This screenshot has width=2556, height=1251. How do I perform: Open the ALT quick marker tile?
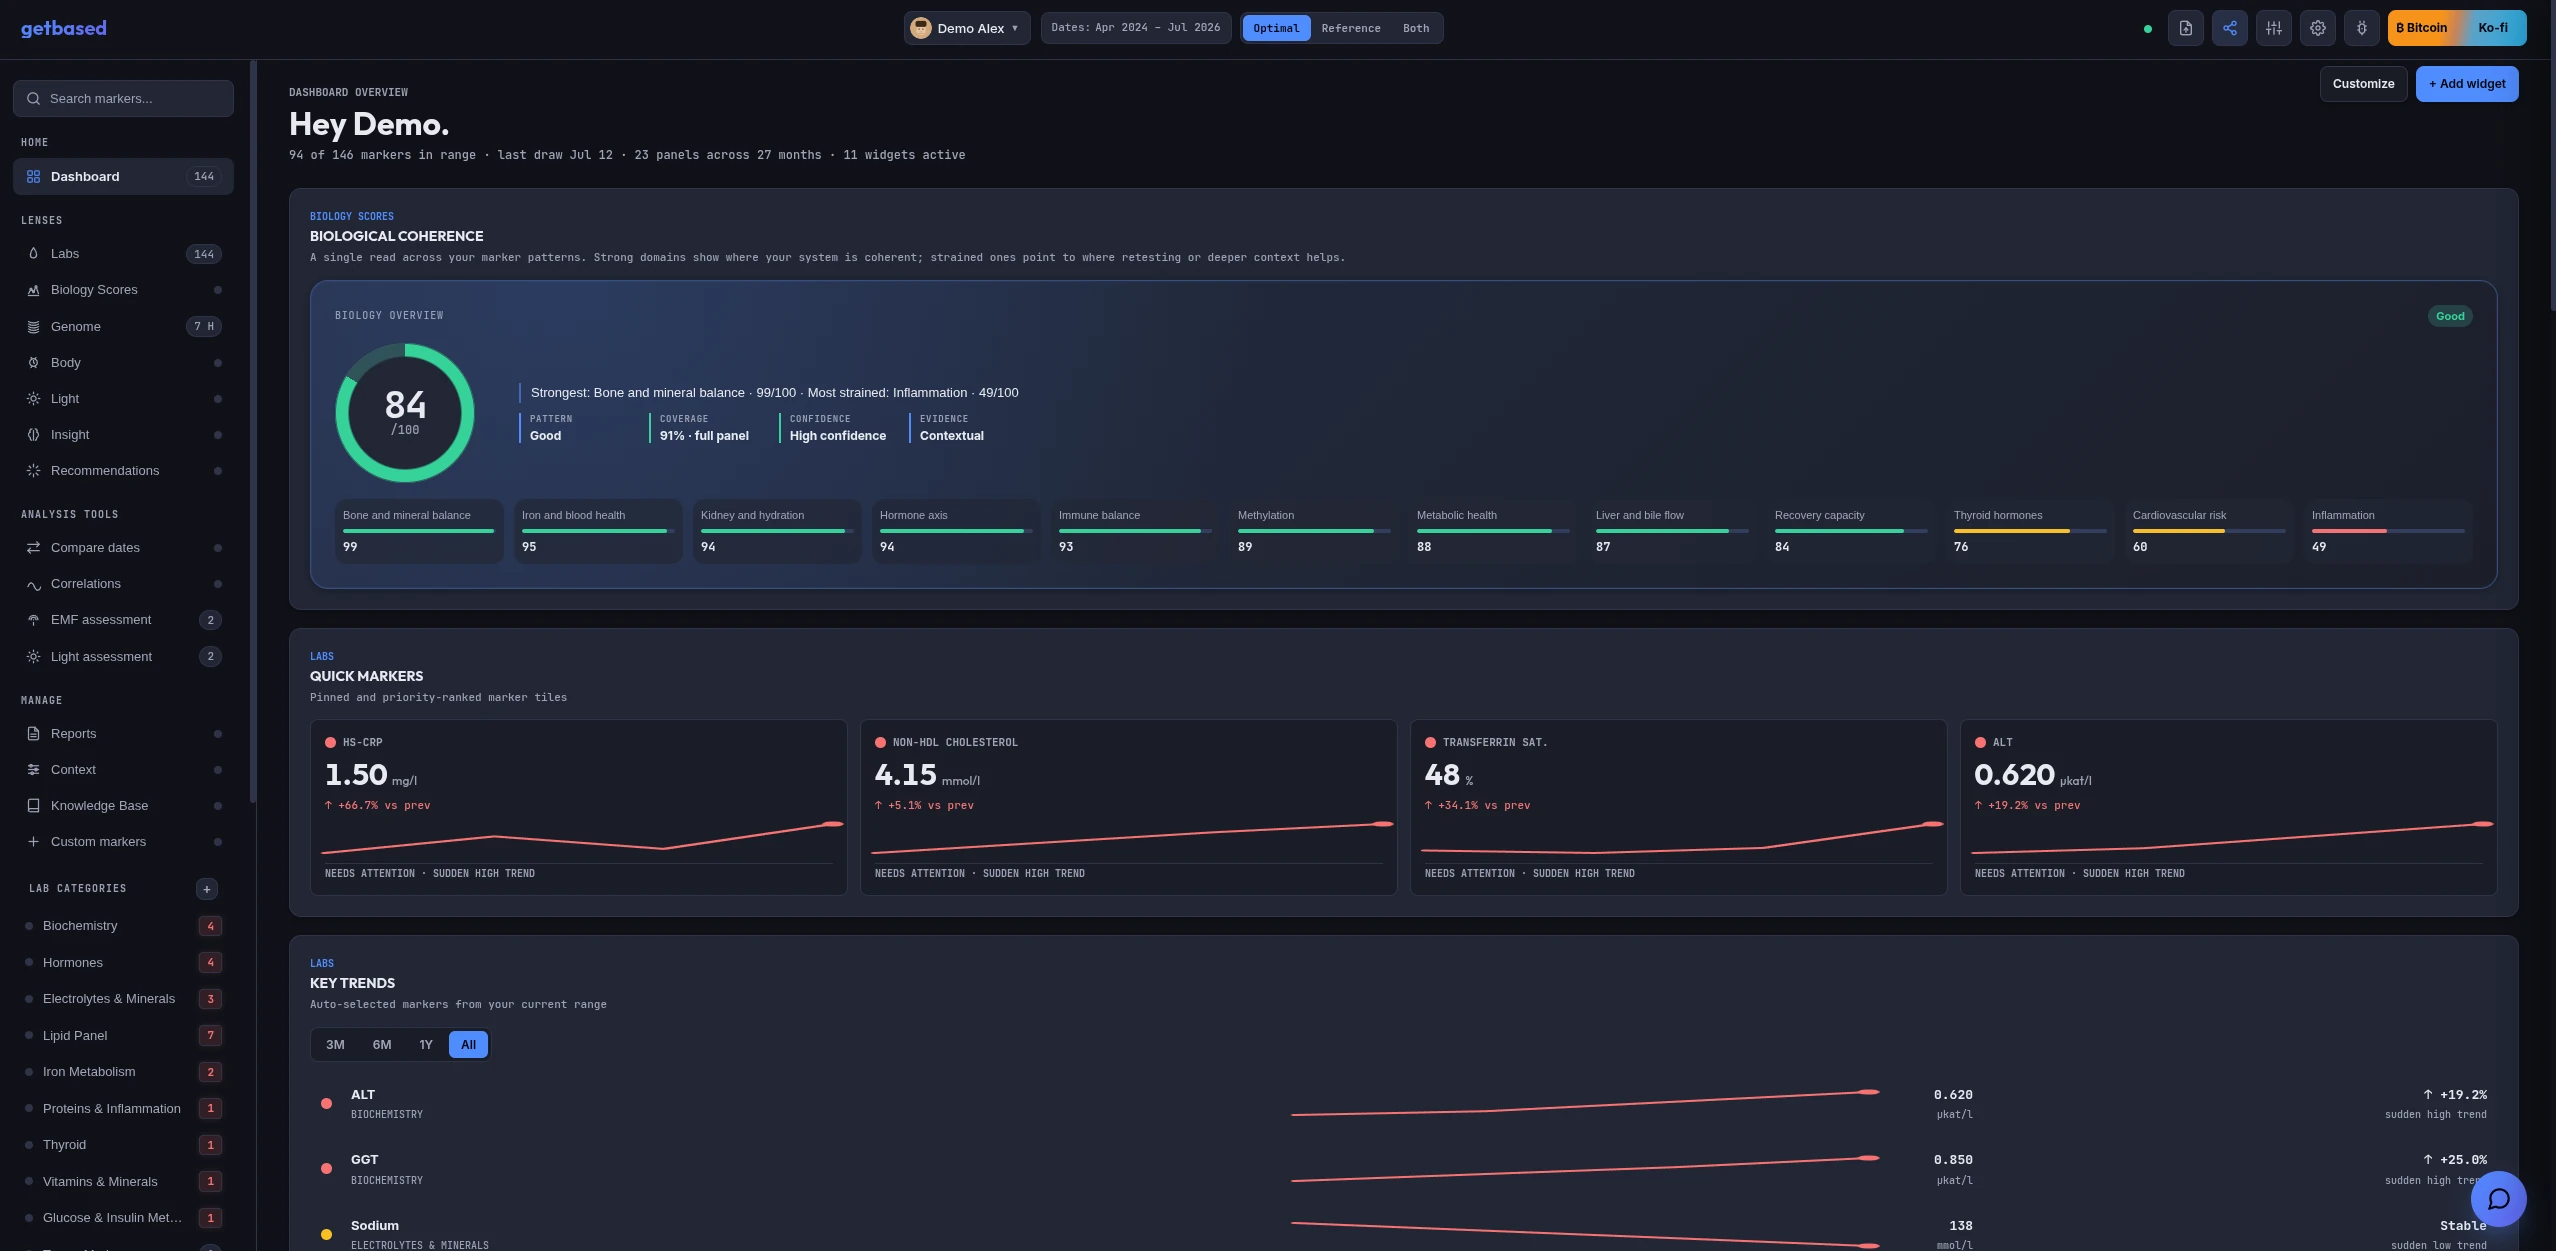pos(2228,807)
